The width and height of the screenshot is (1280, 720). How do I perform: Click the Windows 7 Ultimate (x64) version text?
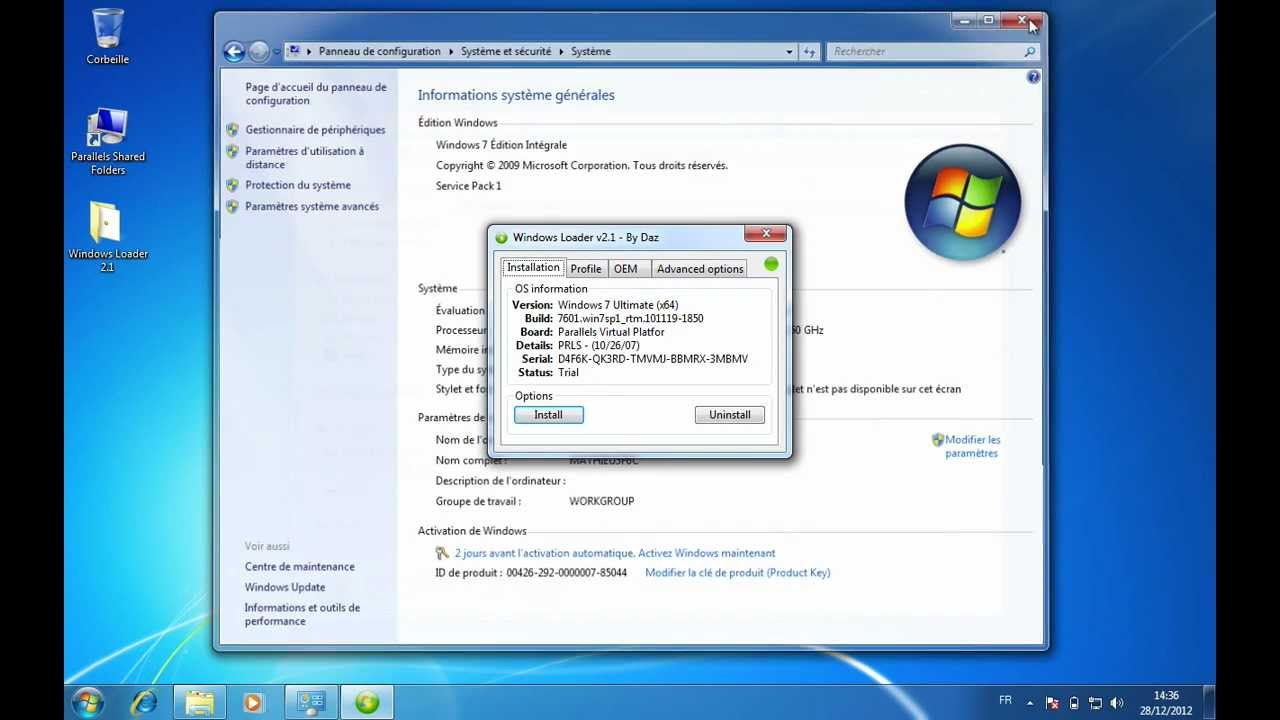coord(618,305)
